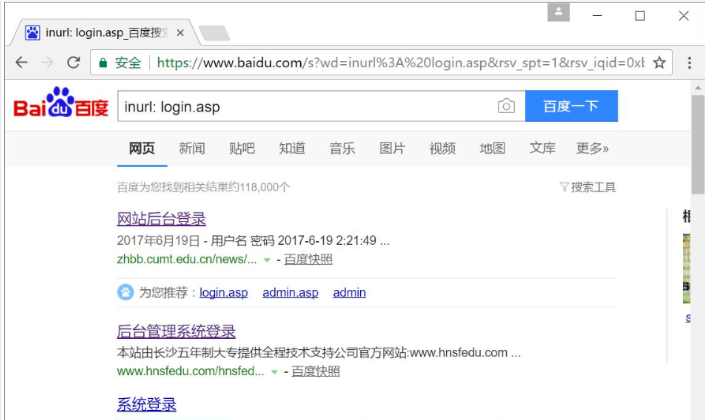The width and height of the screenshot is (705, 420).
Task: Click the browser back arrow
Action: (x=21, y=62)
